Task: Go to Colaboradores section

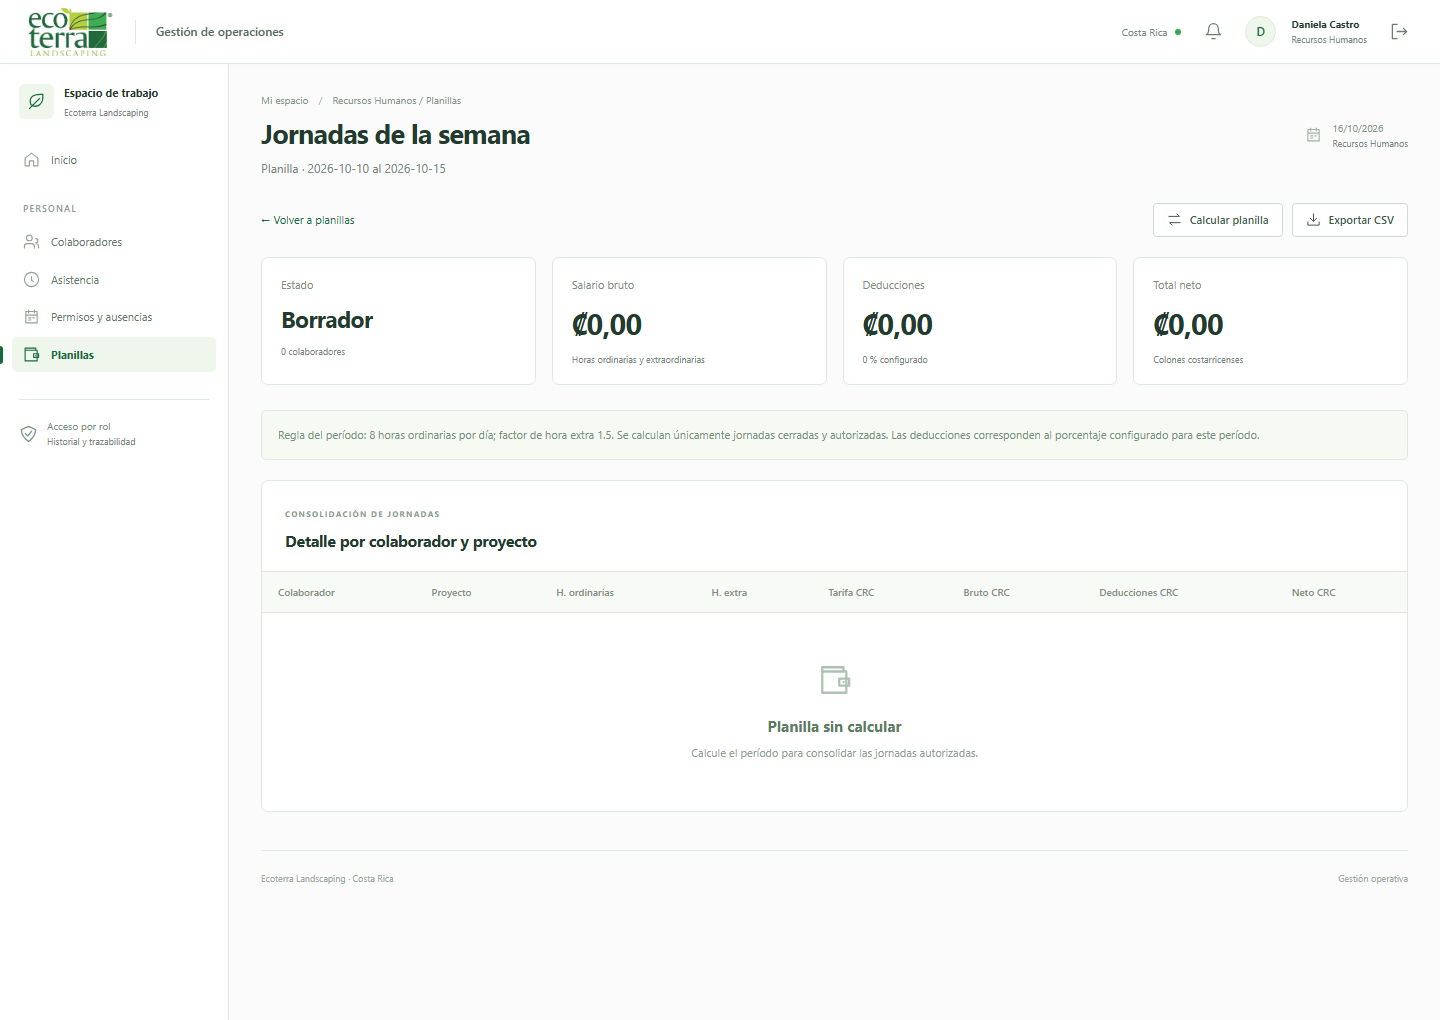Action: tap(114, 242)
